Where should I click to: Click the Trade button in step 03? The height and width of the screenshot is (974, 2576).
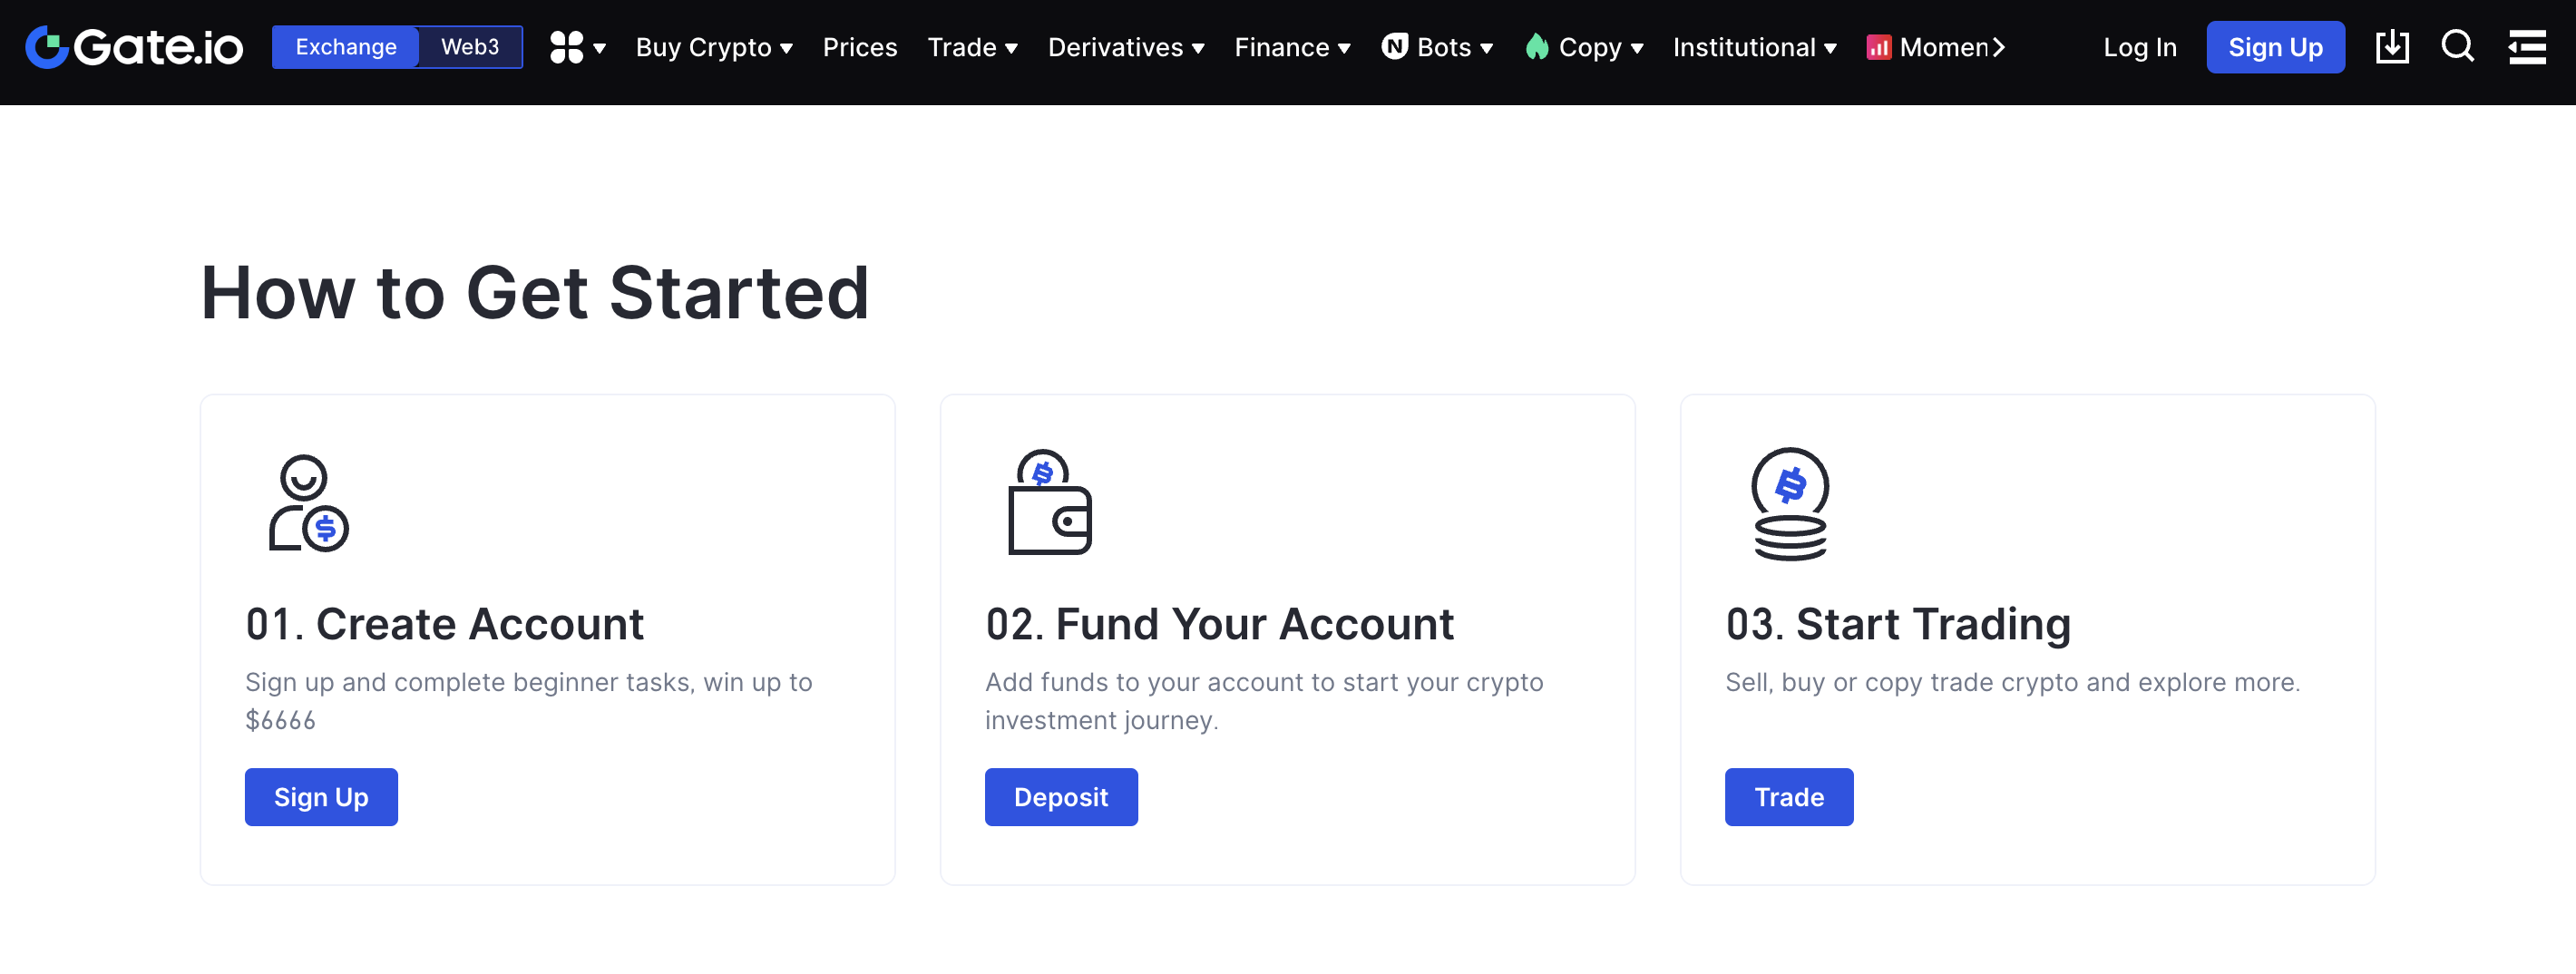click(1789, 797)
